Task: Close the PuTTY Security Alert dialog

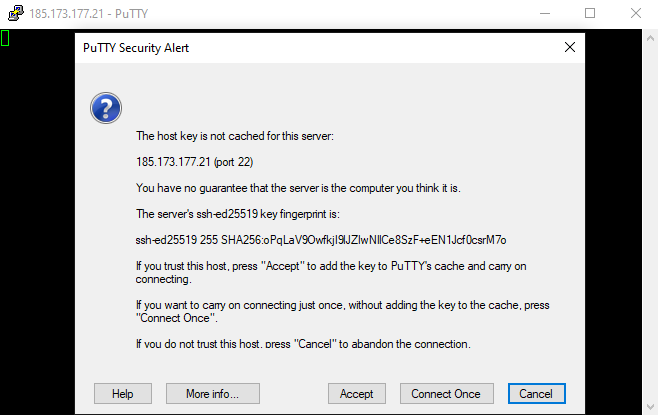Action: 570,47
